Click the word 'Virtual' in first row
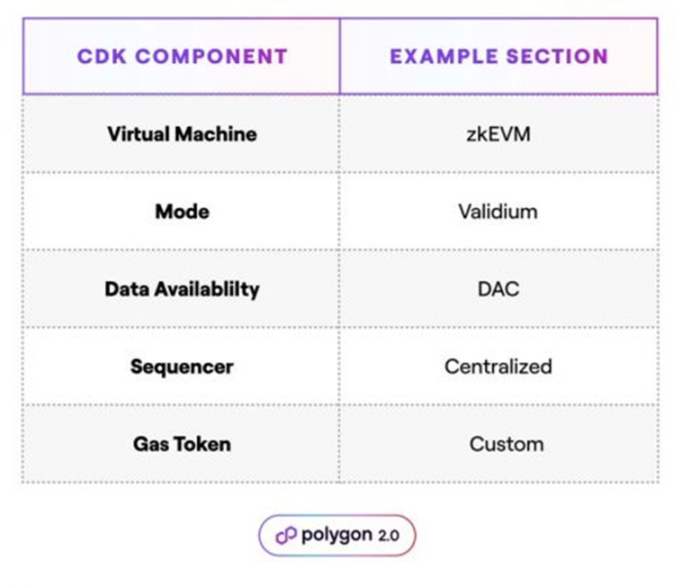 [x=142, y=134]
